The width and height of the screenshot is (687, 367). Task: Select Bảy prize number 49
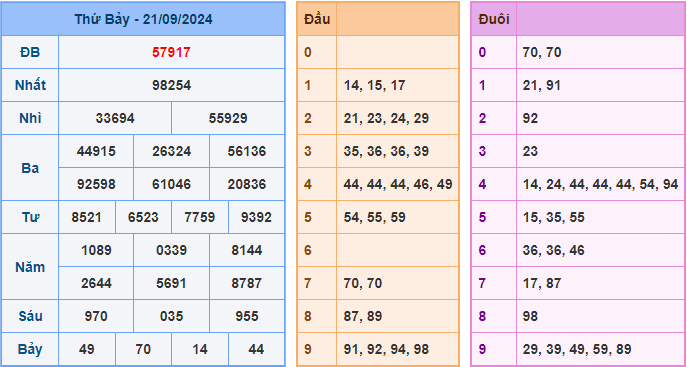pyautogui.click(x=86, y=349)
